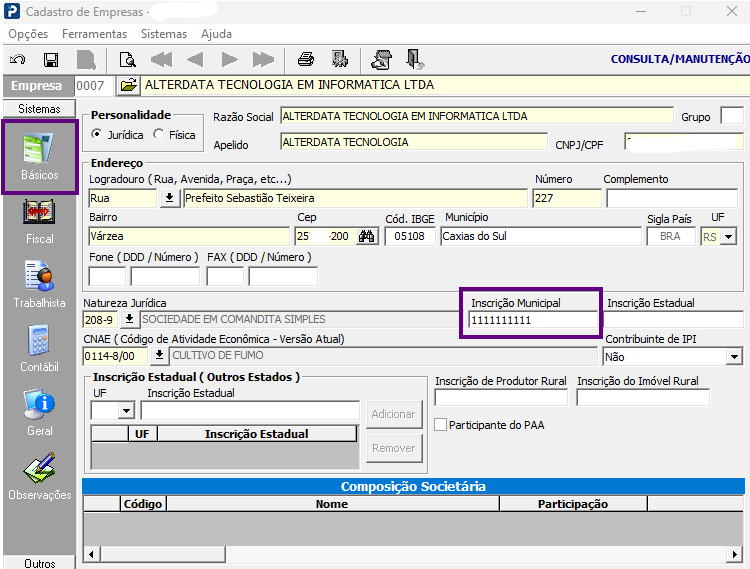Go to previous record arrow
Screen dimensions: 750x569
pyautogui.click(x=195, y=60)
